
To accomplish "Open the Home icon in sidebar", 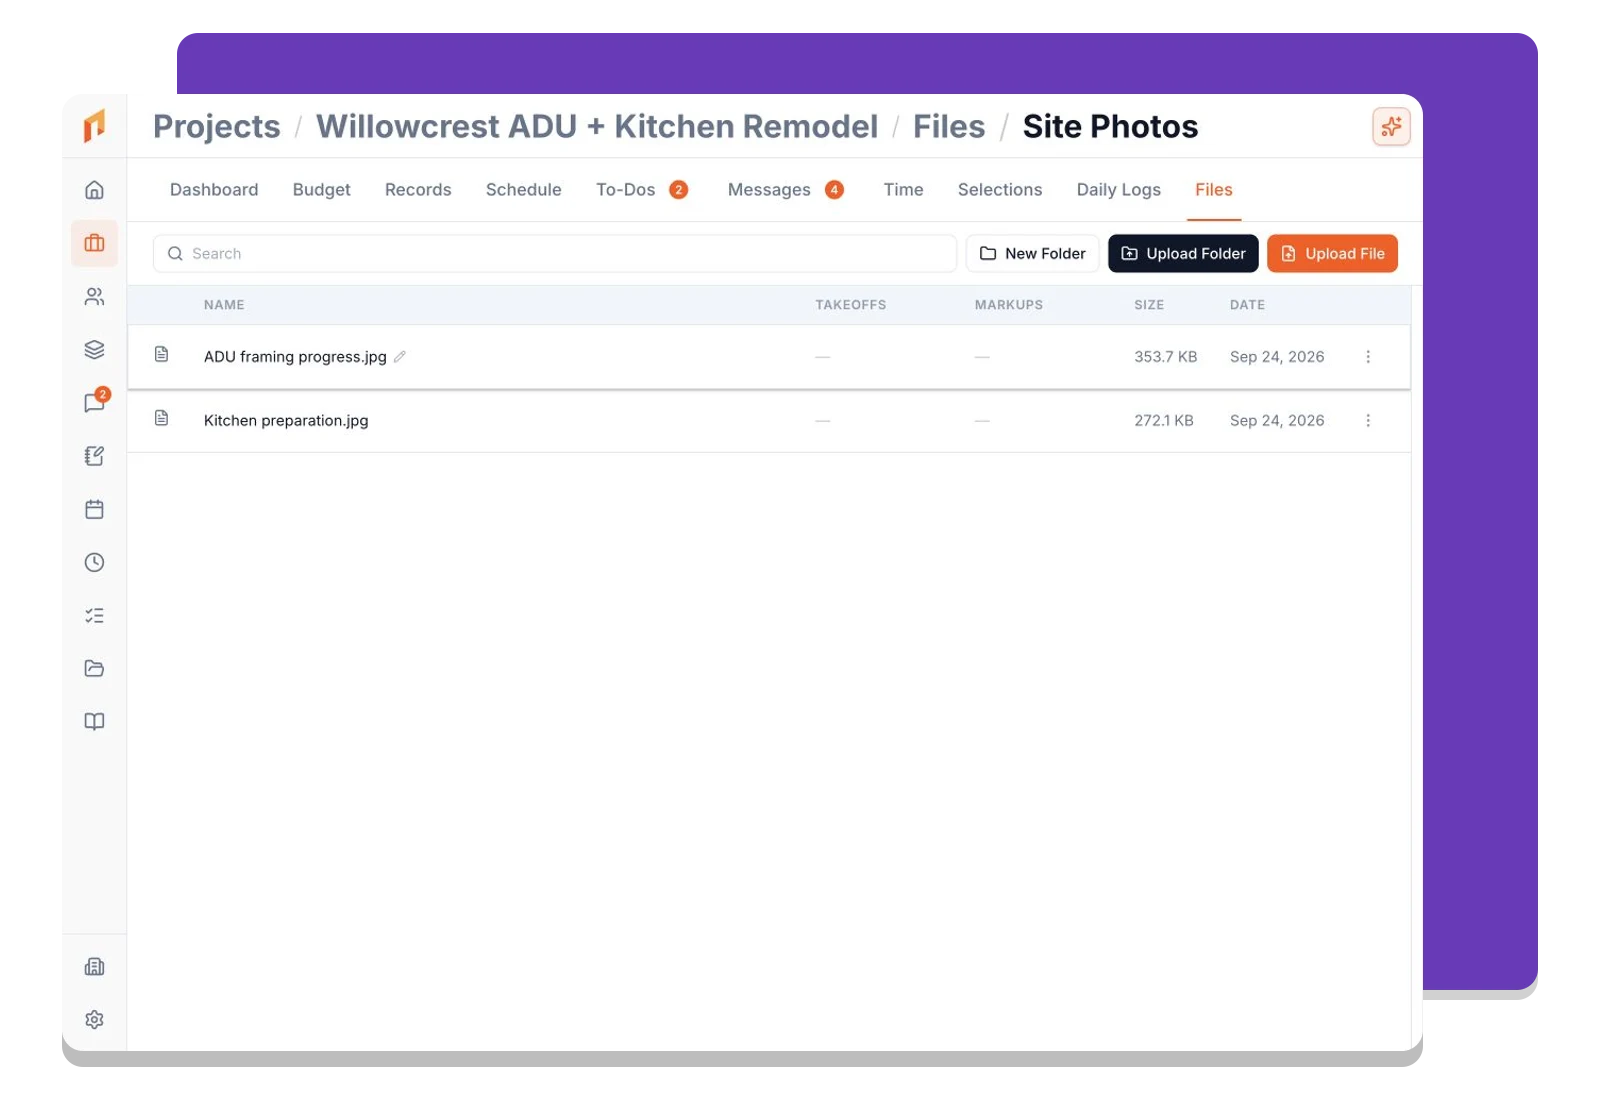I will (x=94, y=190).
